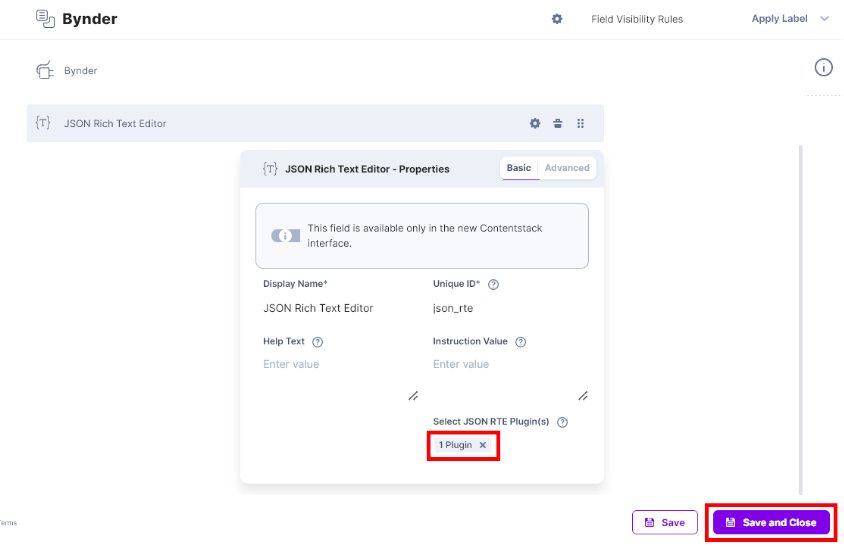Expand the Apply Label dropdown
Viewport: 844px width, 549px height.
point(790,19)
